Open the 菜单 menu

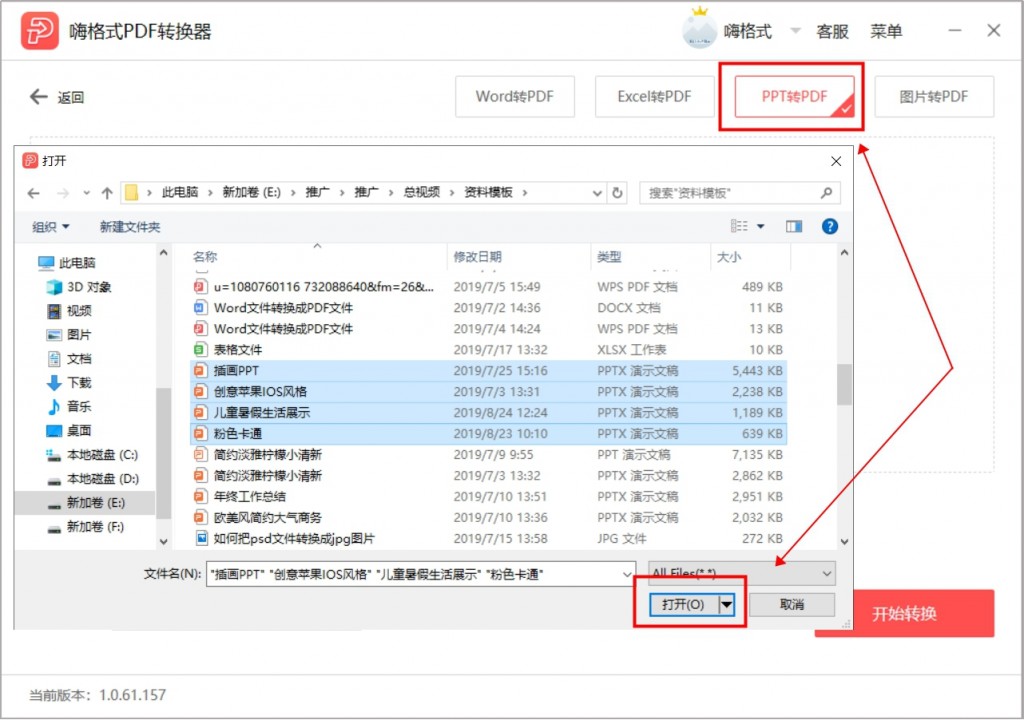point(886,31)
